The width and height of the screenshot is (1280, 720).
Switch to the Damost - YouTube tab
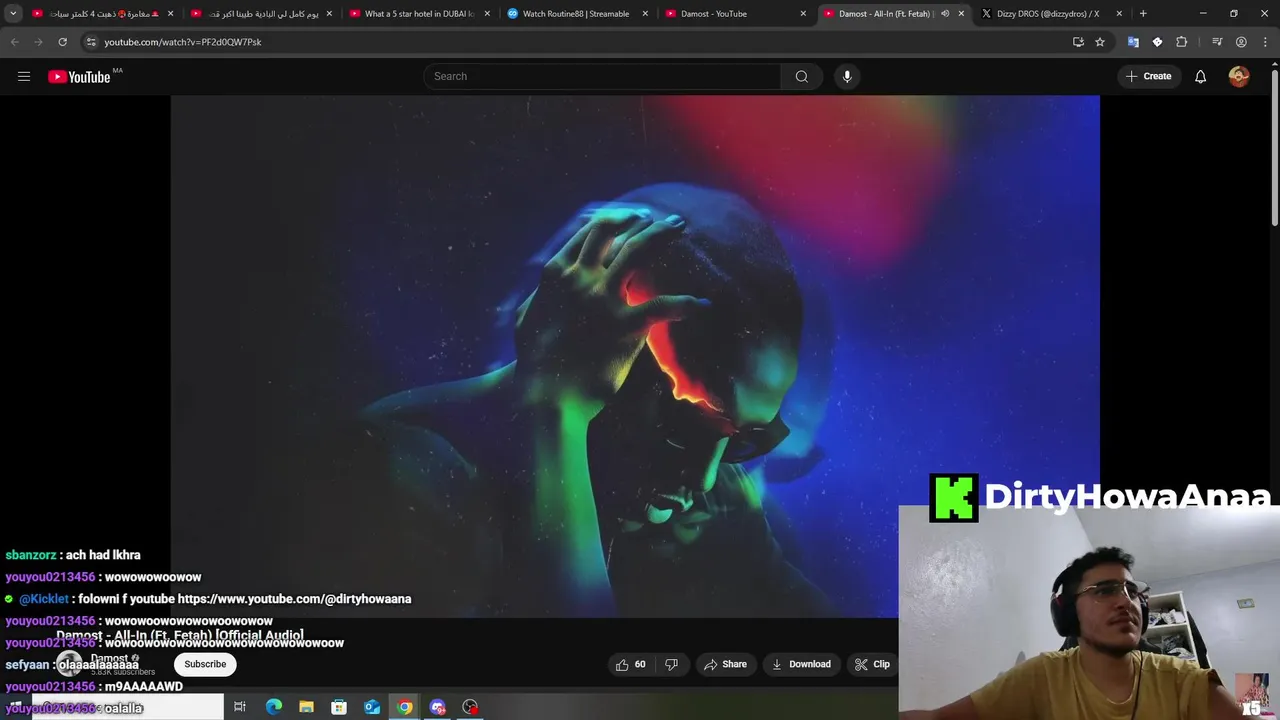coord(736,14)
